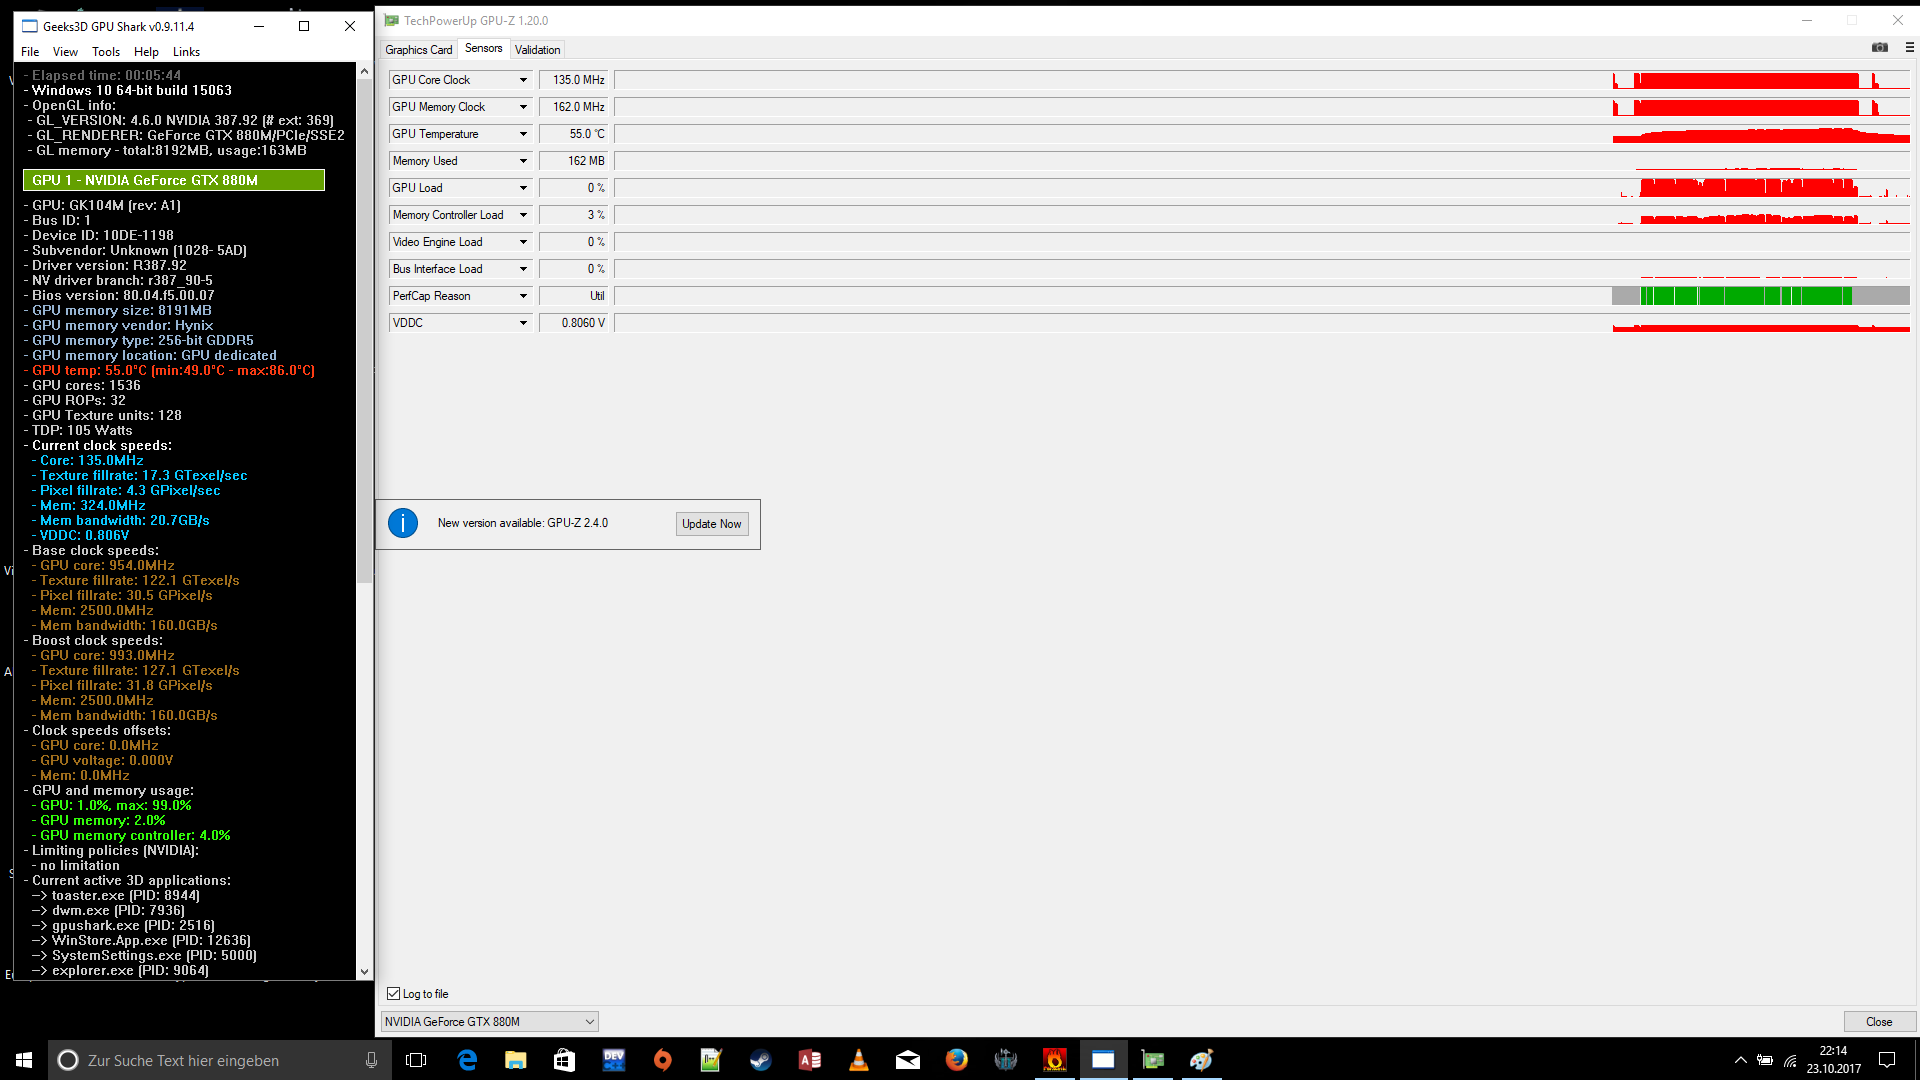Click the green PerfCap Reason graph bar
This screenshot has height=1080, width=1920.
pos(1745,296)
